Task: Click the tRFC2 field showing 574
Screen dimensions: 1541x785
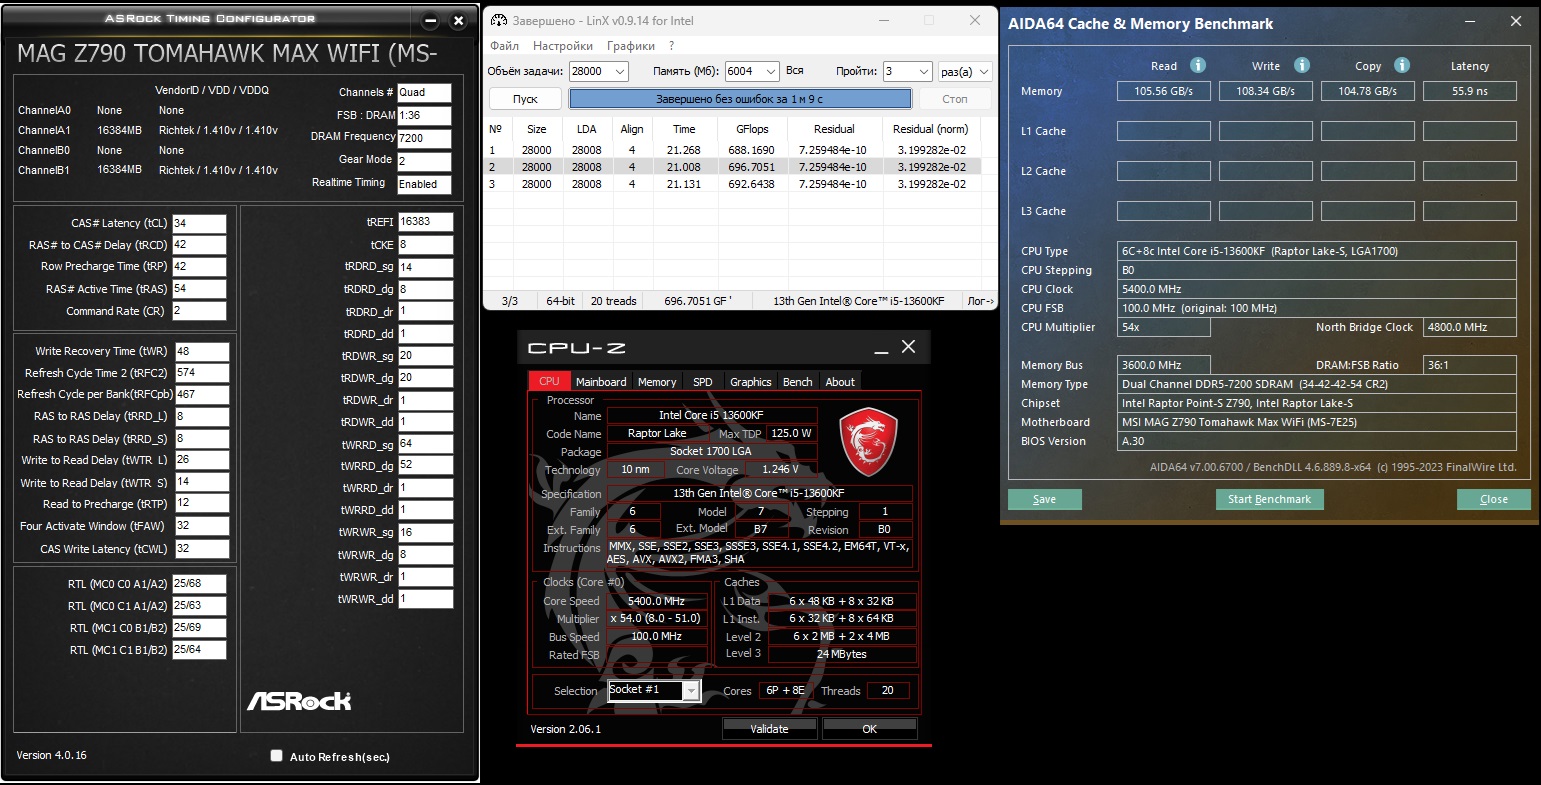Action: click(x=201, y=372)
